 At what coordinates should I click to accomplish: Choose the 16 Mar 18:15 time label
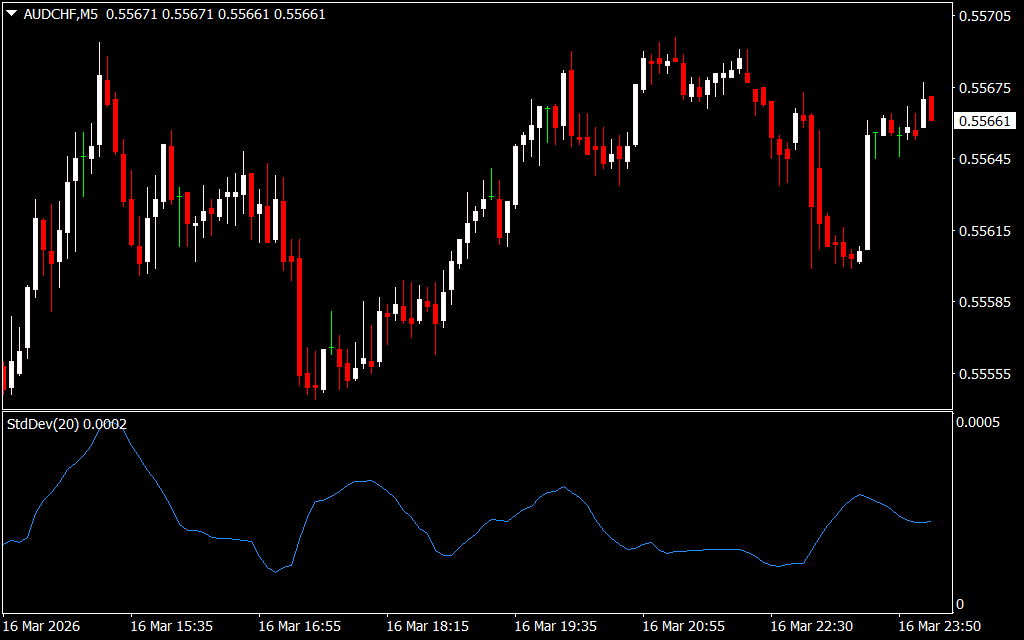tap(428, 626)
